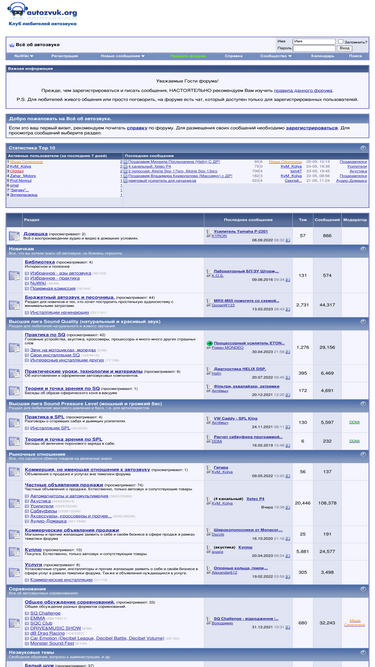Click forum status icon beside Куплю

pos(14,551)
